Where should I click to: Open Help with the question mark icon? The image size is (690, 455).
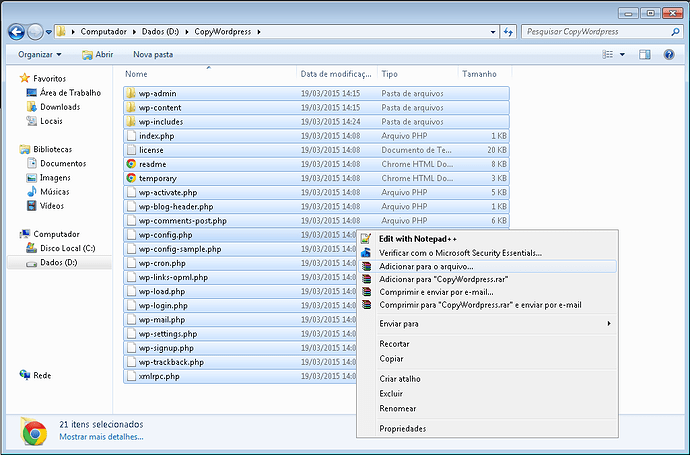[669, 55]
